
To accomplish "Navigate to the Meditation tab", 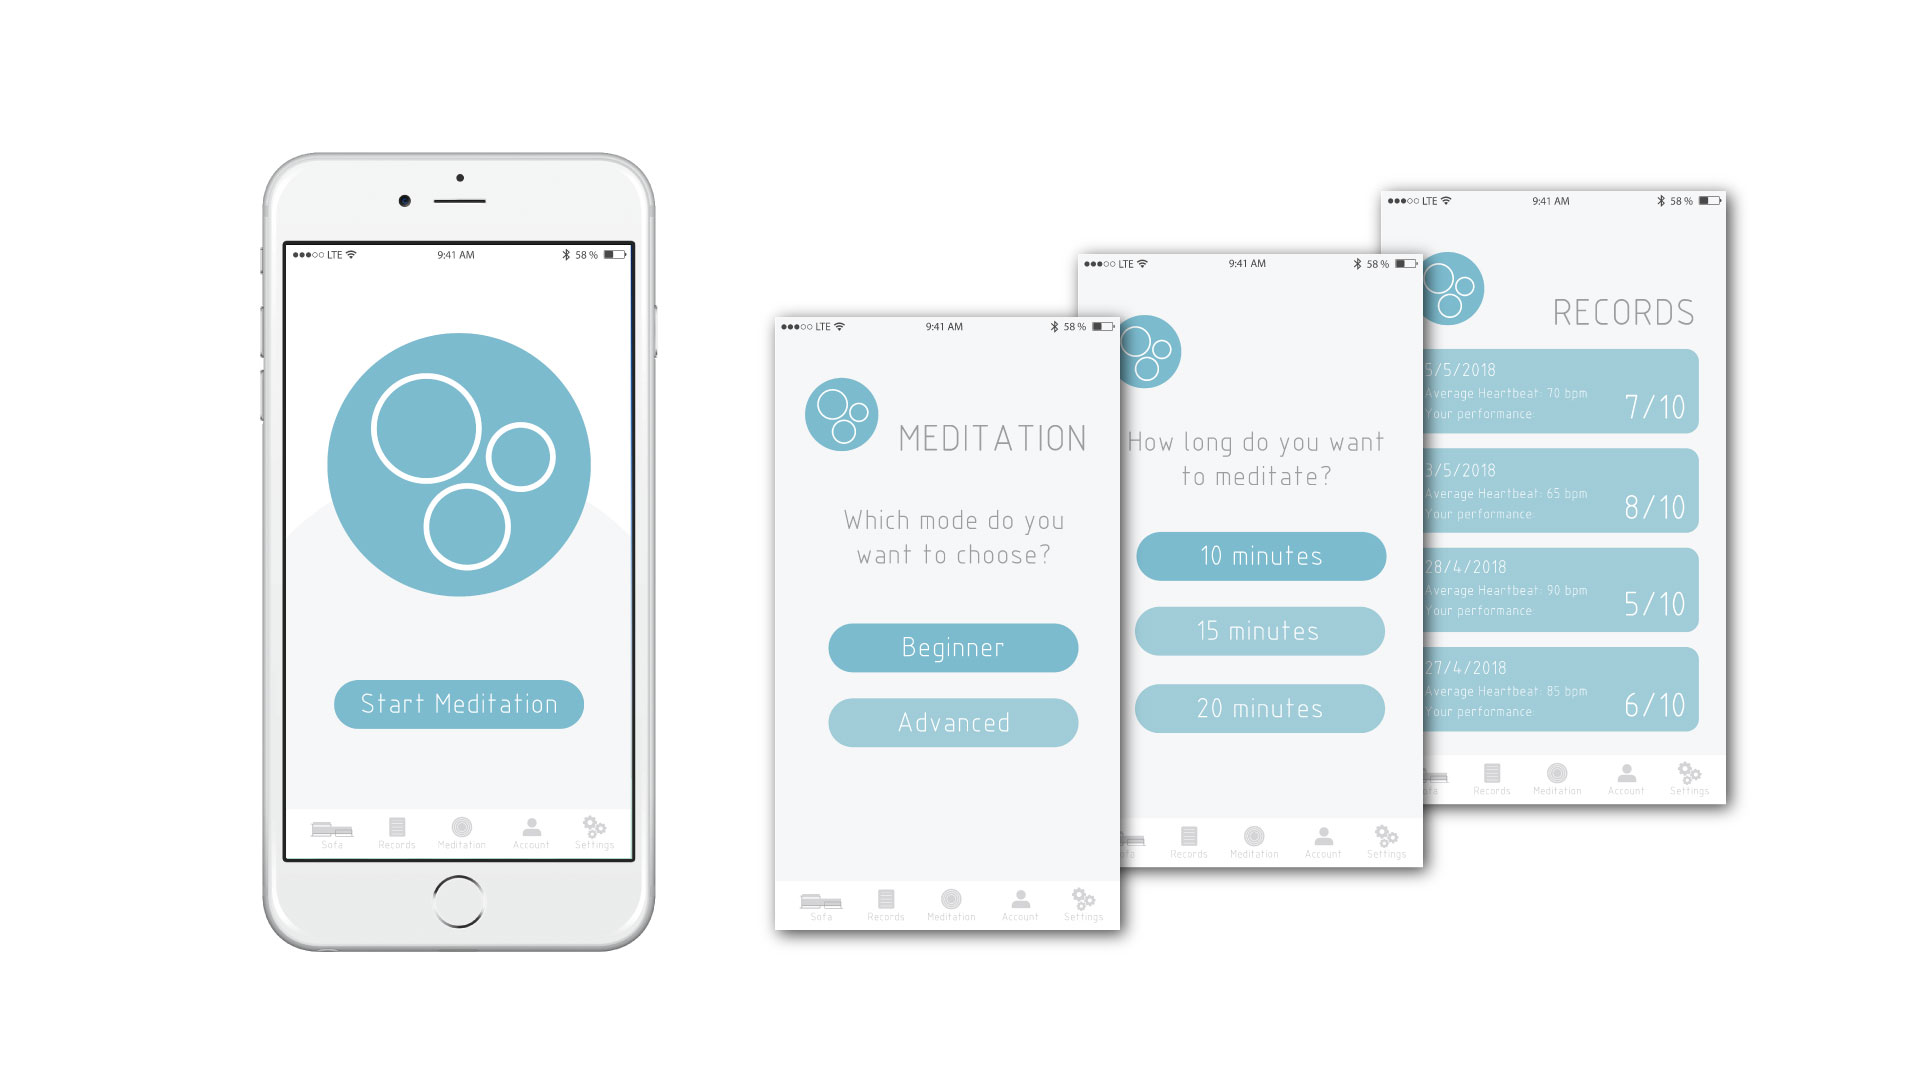I will (460, 833).
